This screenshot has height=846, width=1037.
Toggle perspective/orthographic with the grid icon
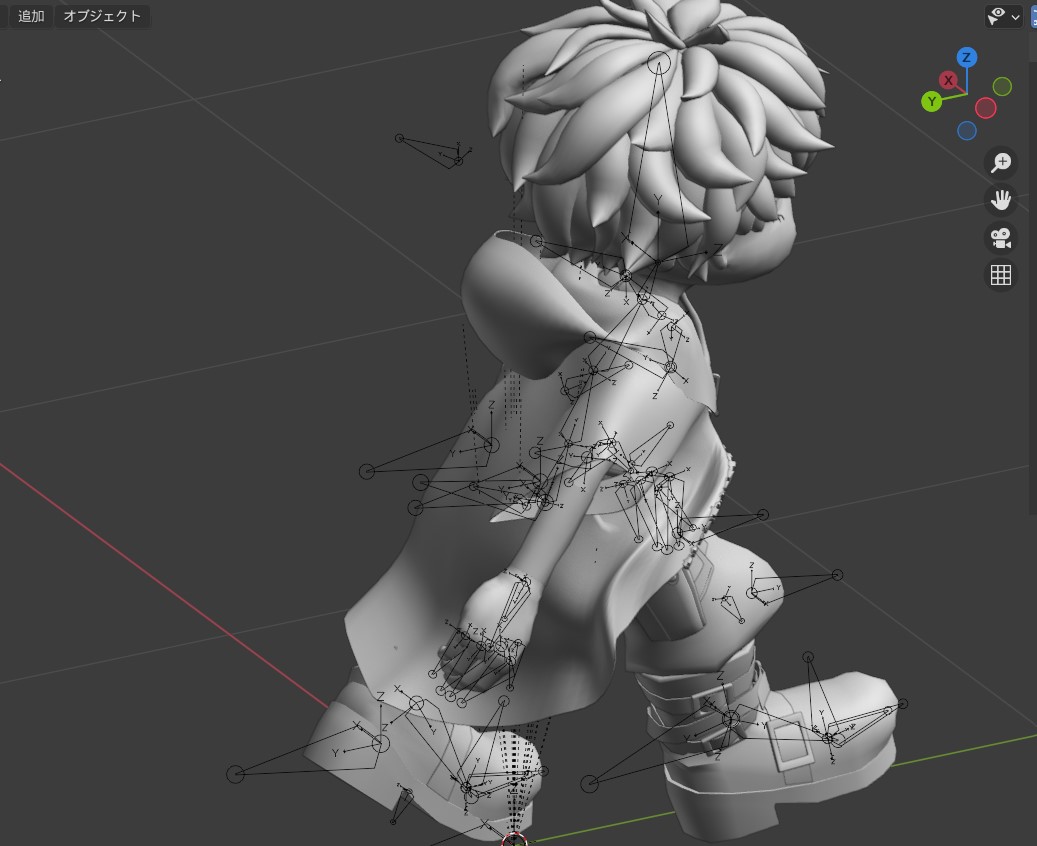(x=1001, y=275)
